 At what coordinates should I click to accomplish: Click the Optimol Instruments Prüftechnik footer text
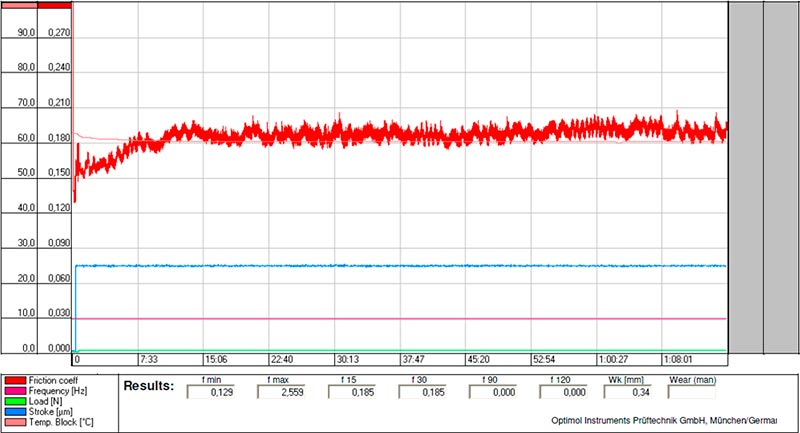pyautogui.click(x=663, y=420)
